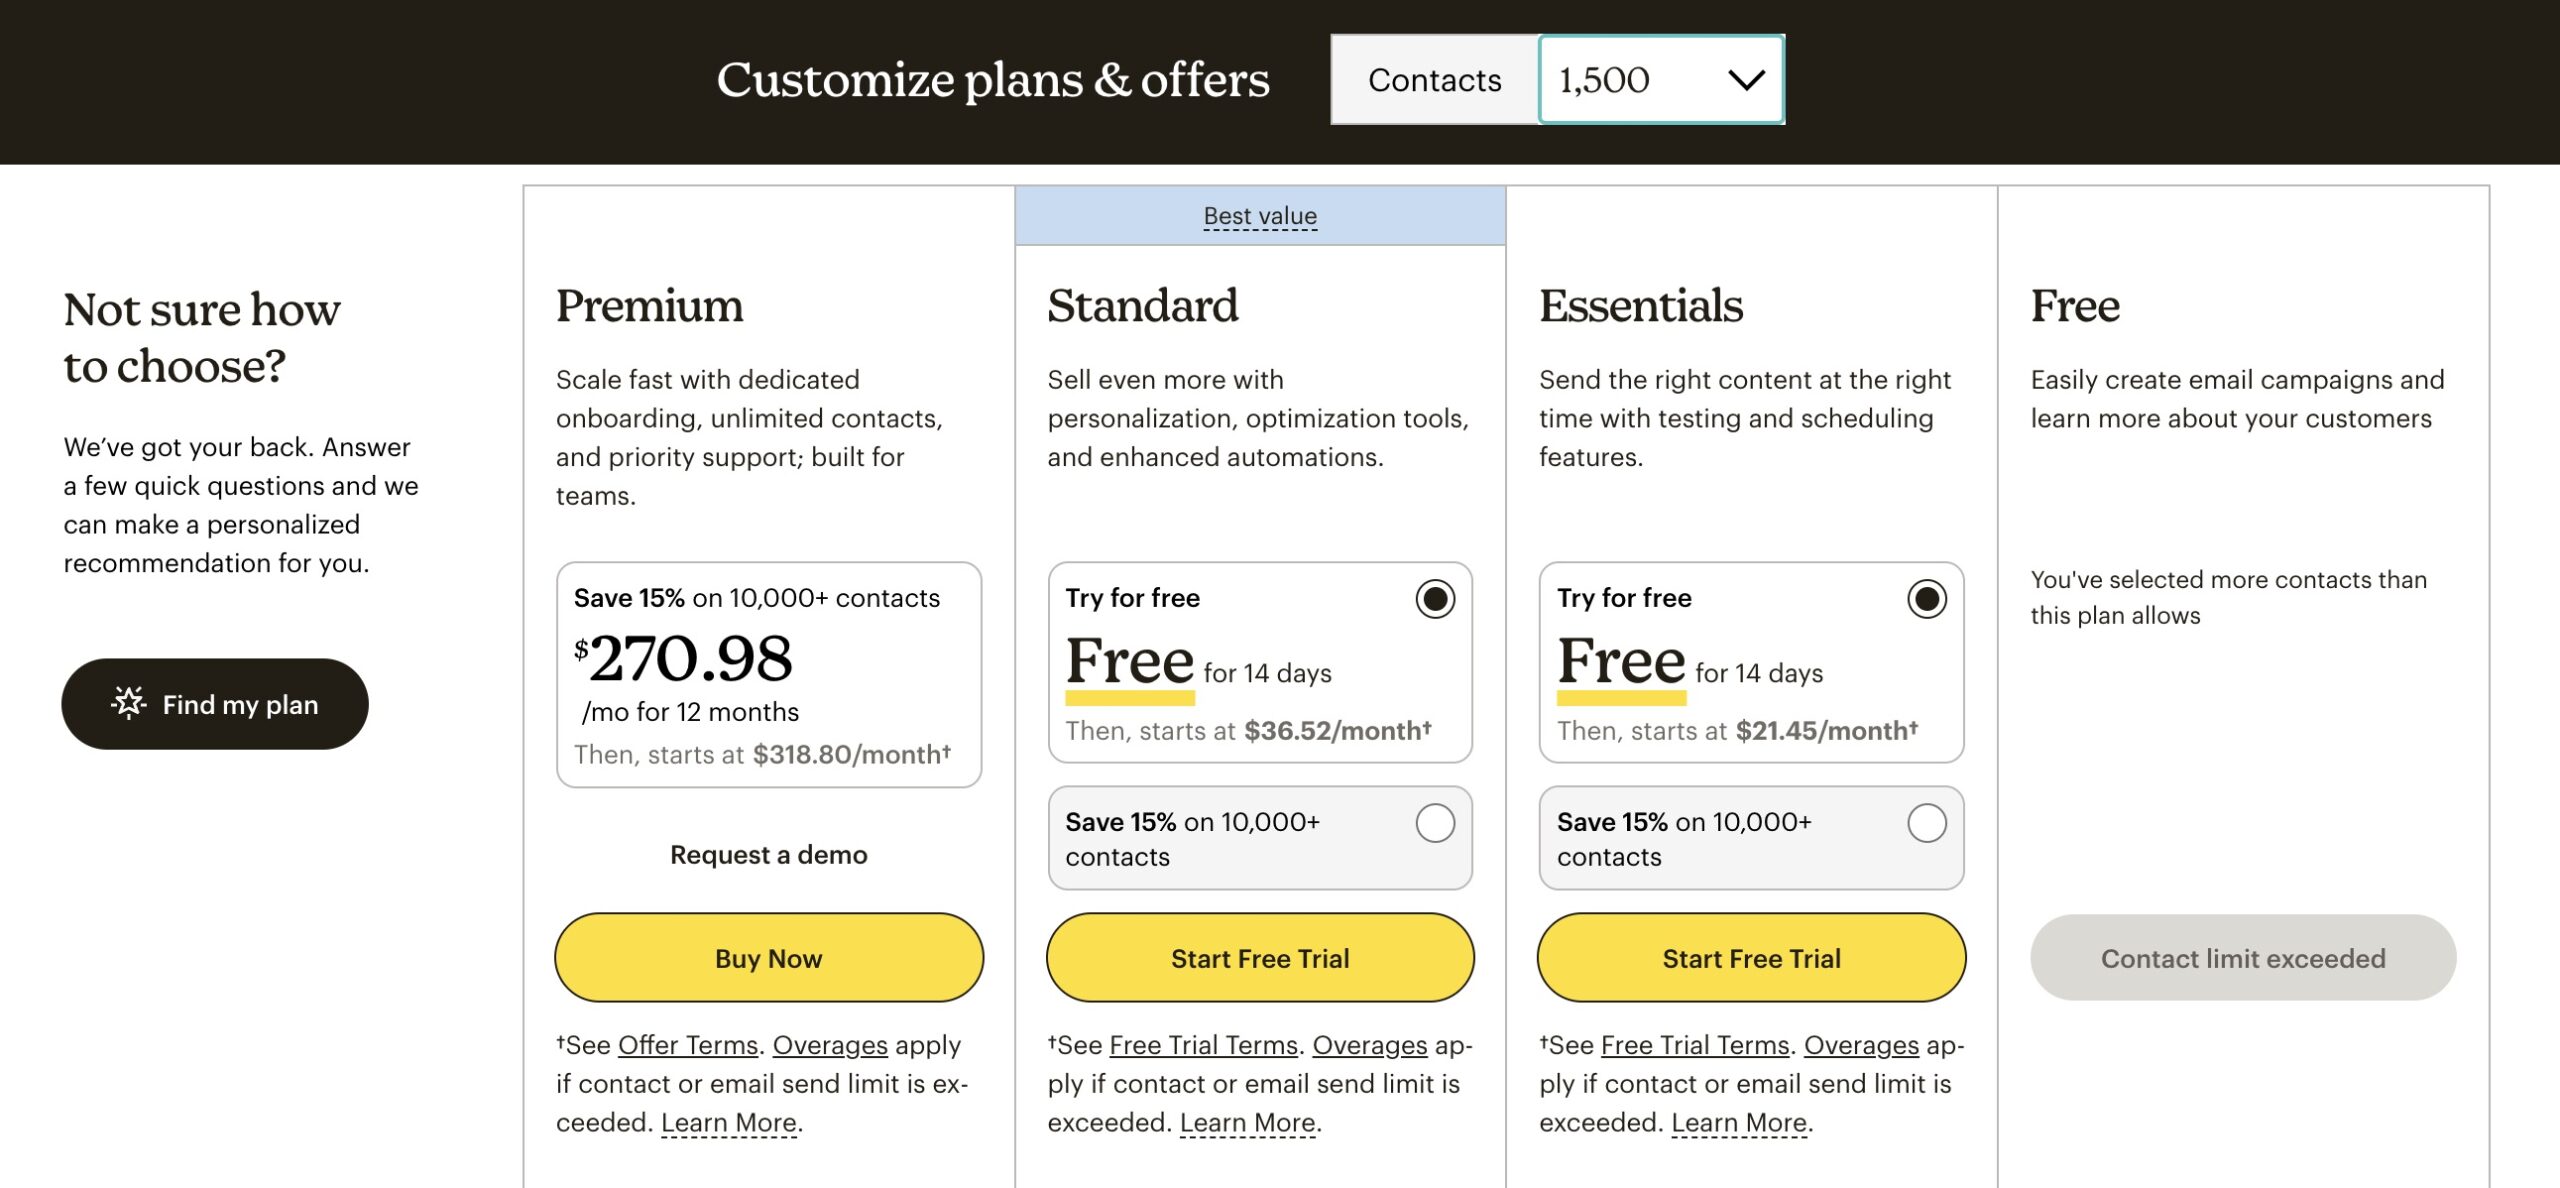Open Offer Terms link under Premium

pyautogui.click(x=687, y=1045)
